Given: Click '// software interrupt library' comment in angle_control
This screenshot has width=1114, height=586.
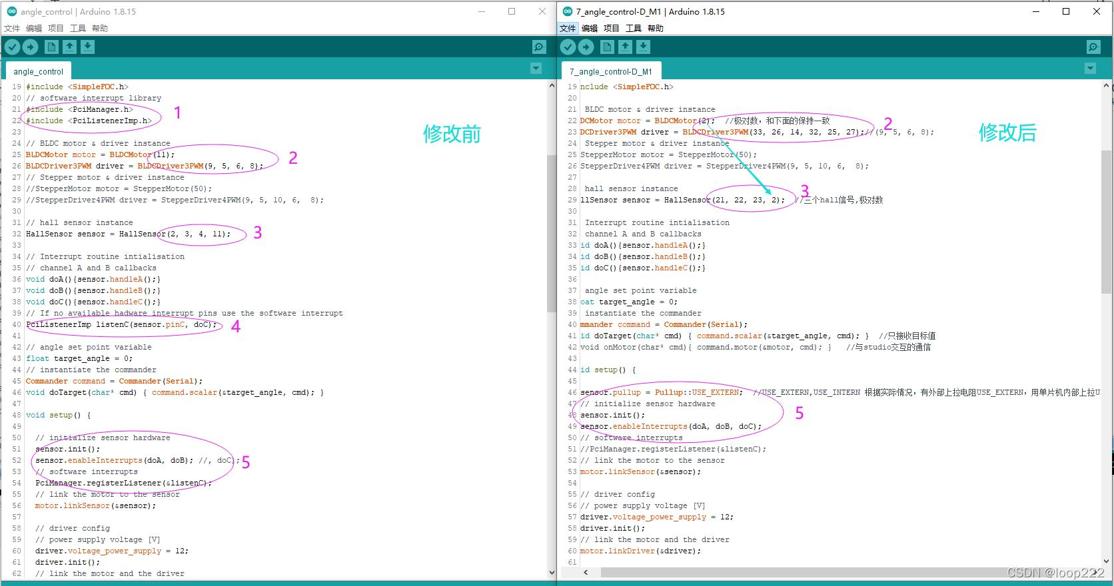Looking at the screenshot, I should click(x=93, y=98).
